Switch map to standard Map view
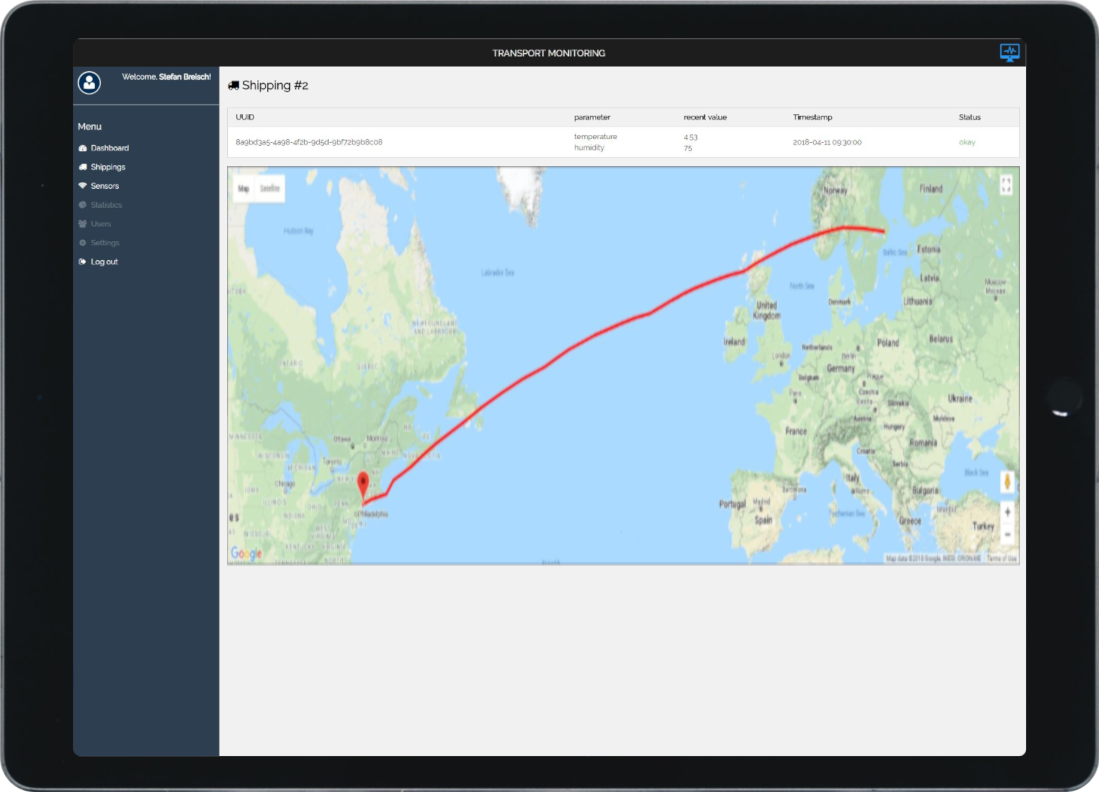This screenshot has height=792, width=1099. [244, 188]
